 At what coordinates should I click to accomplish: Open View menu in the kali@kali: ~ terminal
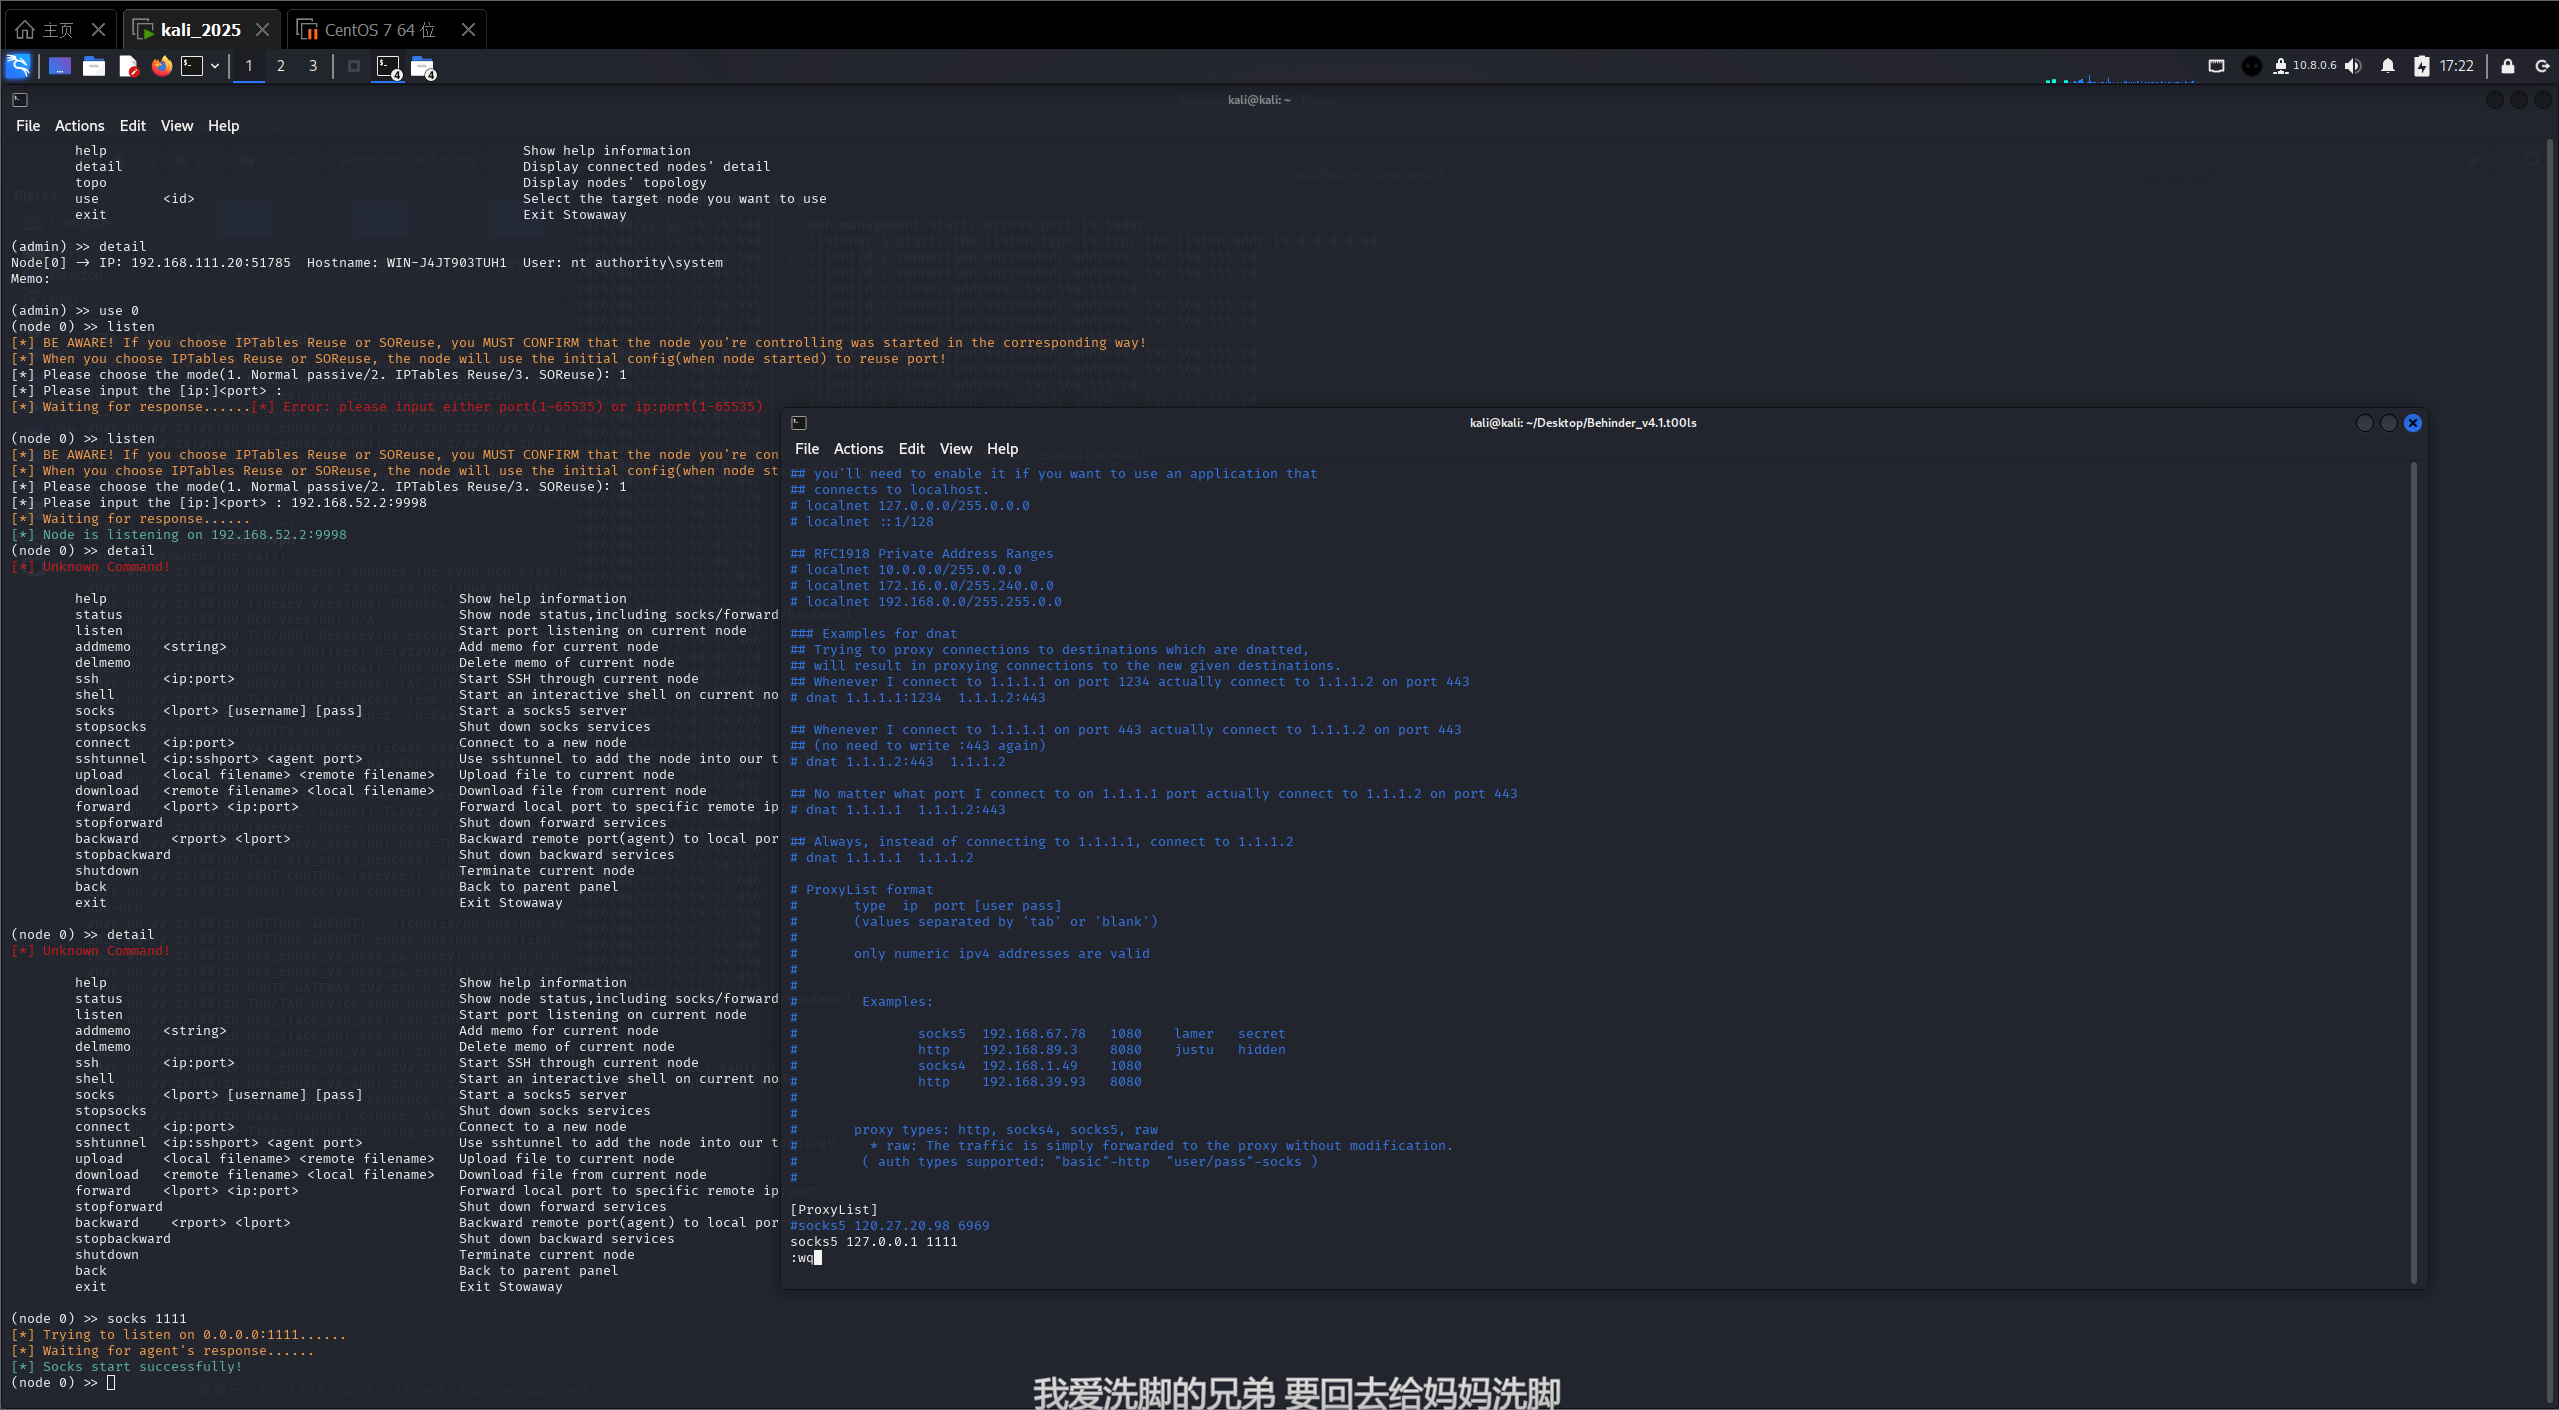(x=177, y=126)
